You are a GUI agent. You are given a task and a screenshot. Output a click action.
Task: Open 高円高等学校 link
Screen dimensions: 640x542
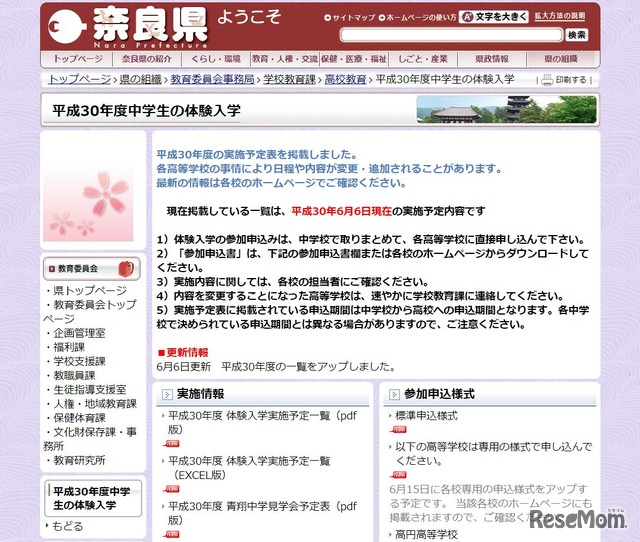(426, 535)
